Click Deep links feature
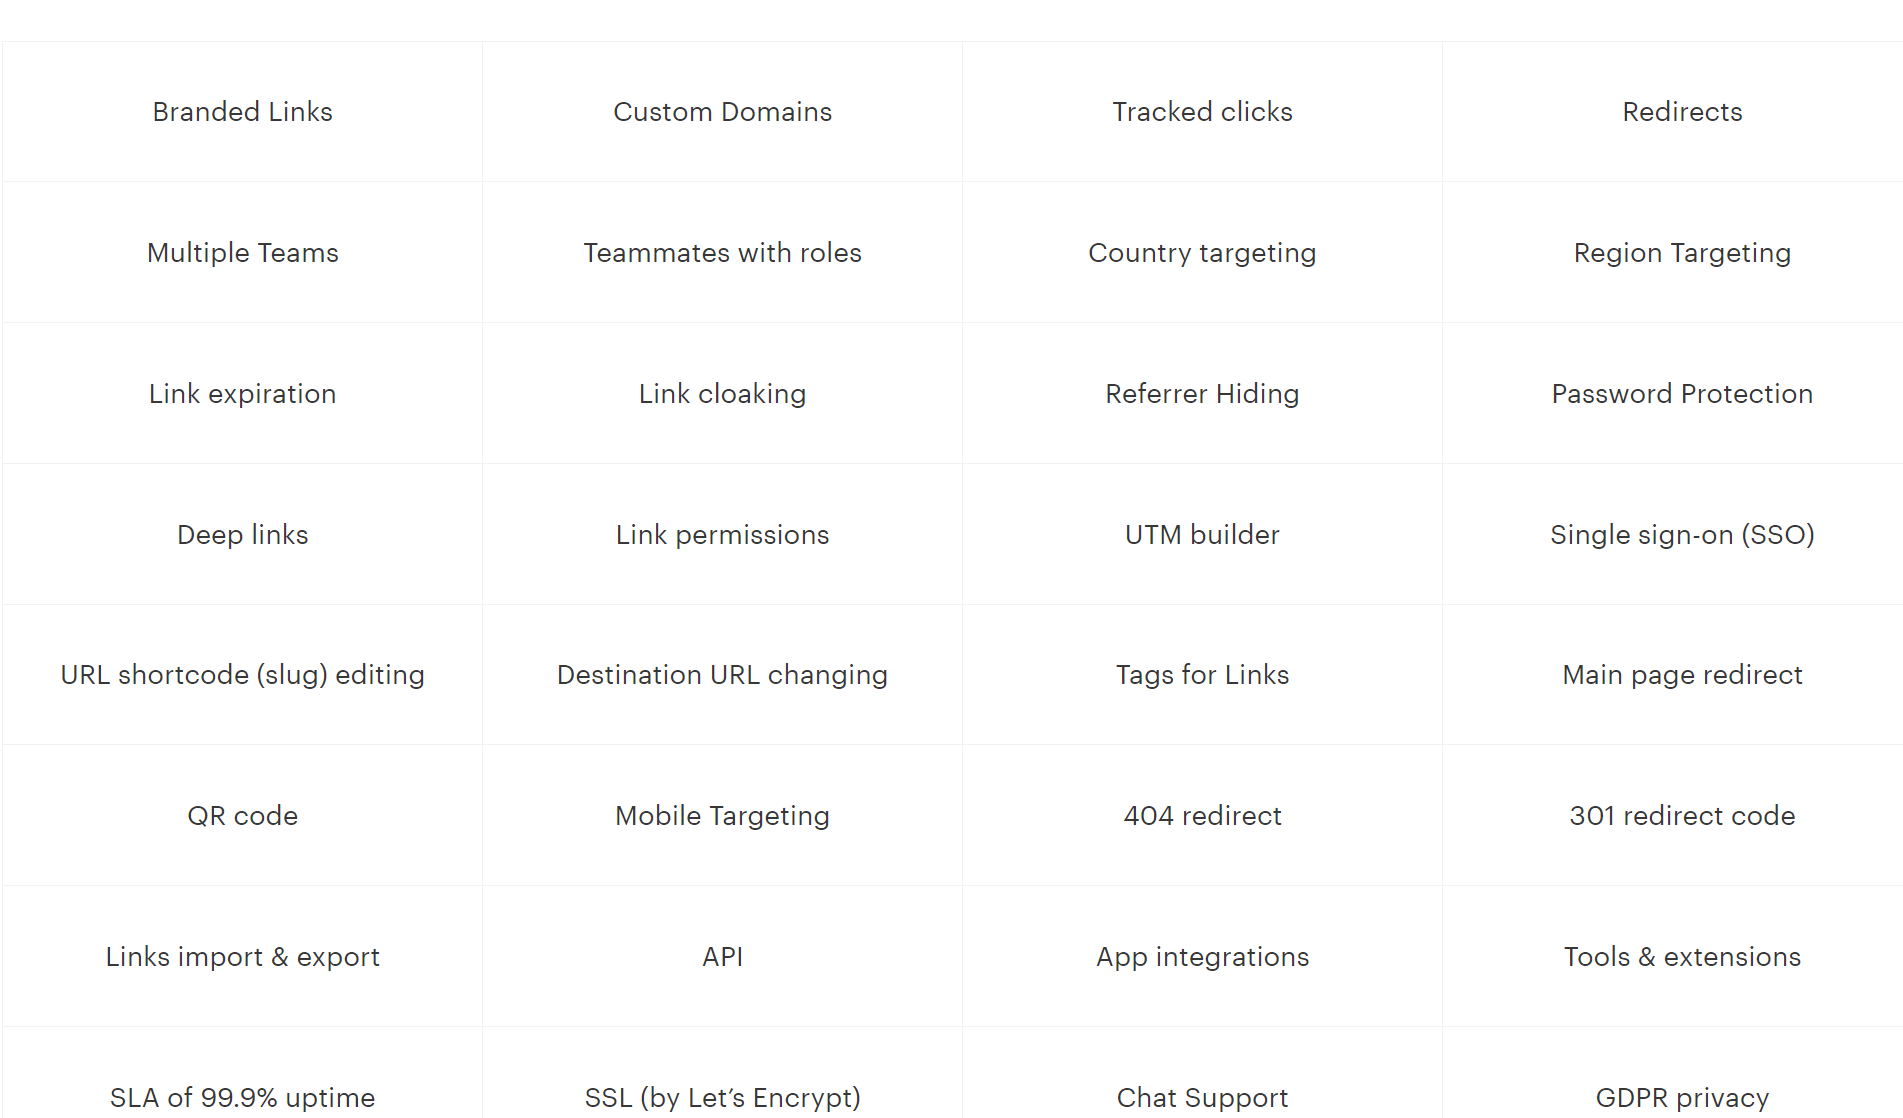This screenshot has width=1903, height=1118. pos(242,535)
